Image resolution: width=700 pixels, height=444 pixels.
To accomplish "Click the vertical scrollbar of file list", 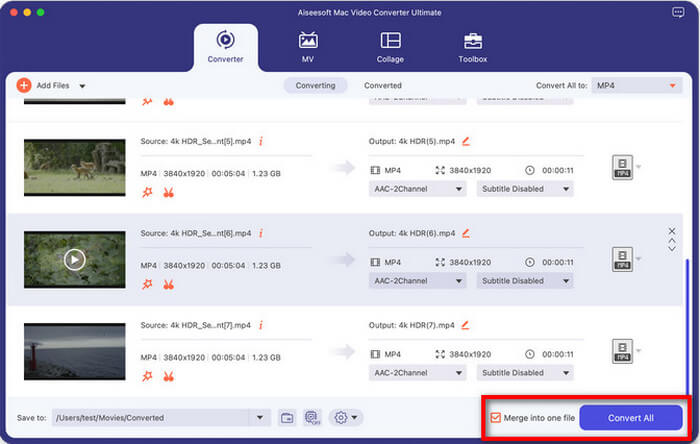I will 687,326.
